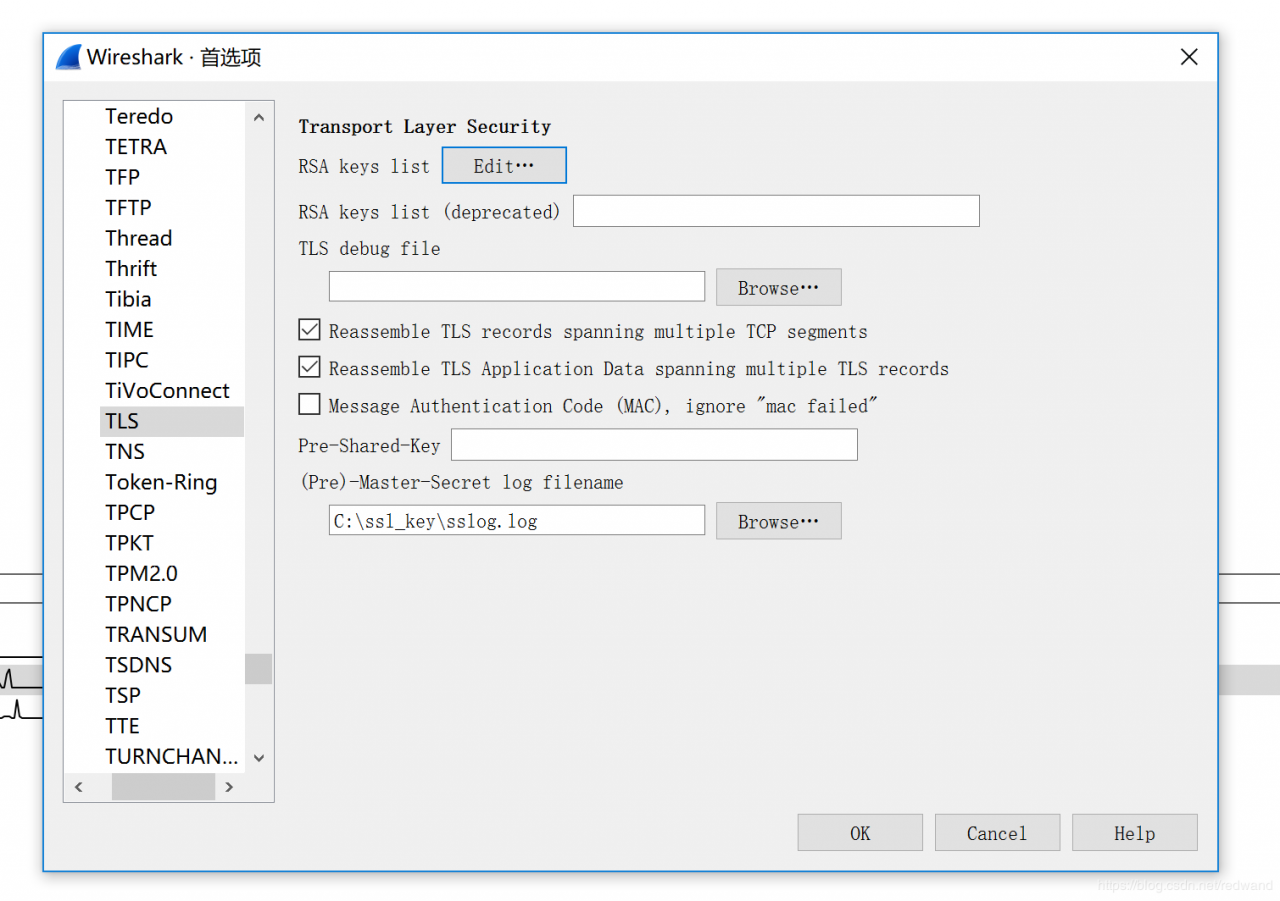
Task: Click protocol list scroll left arrow
Action: click(x=78, y=787)
